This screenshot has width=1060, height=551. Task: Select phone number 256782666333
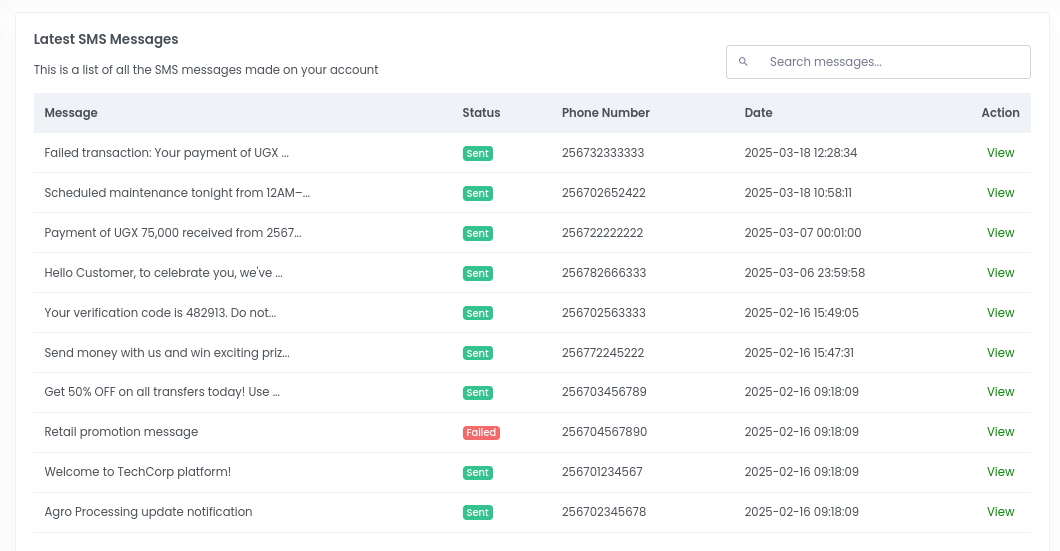click(604, 272)
